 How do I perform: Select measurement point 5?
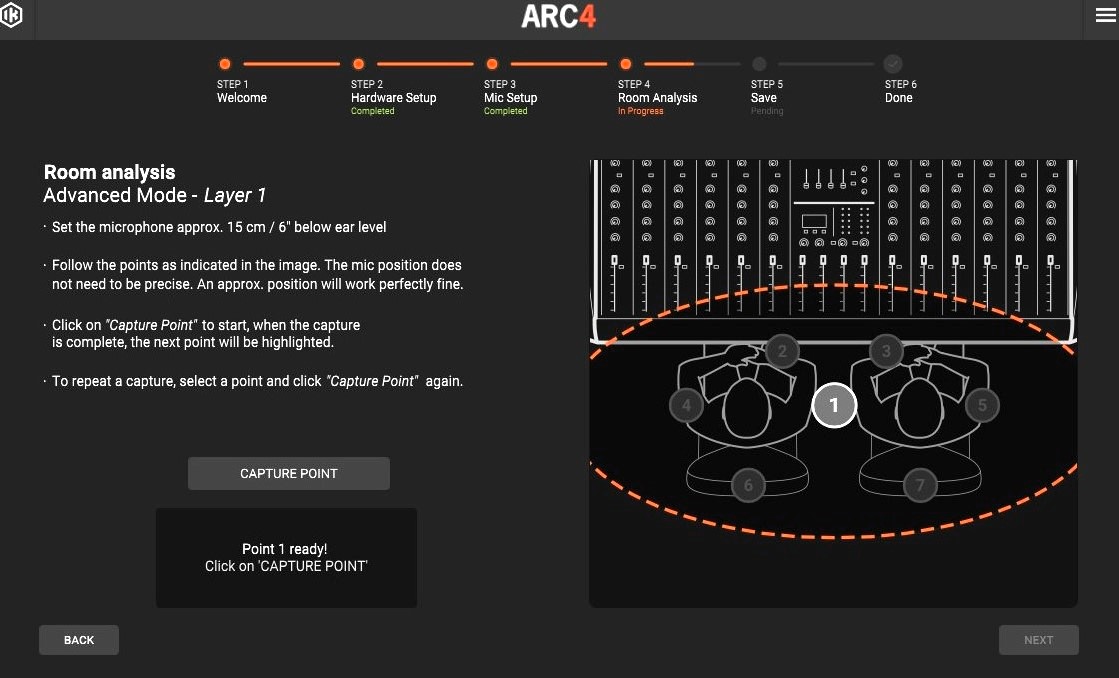[982, 405]
